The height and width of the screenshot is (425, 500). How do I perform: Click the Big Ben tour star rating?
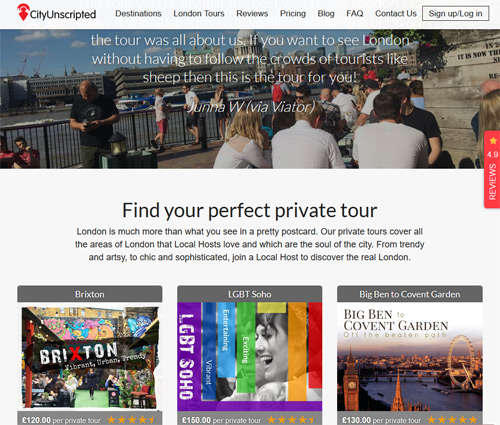[452, 420]
